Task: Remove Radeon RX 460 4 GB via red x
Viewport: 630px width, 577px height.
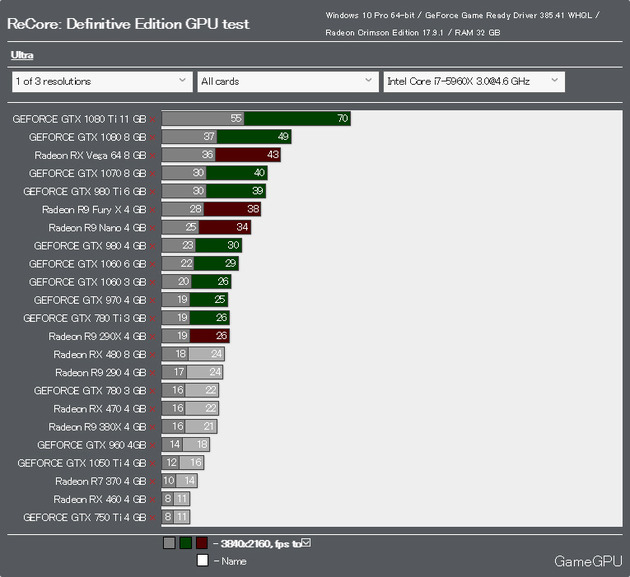Action: 152,499
